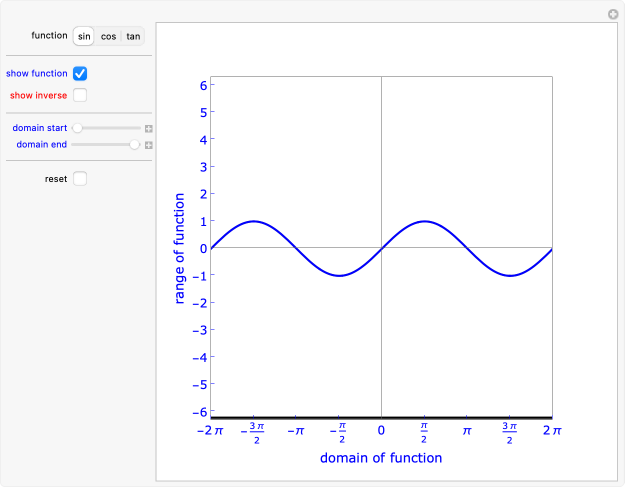Screen dimensions: 625x488
Task: Switch function to cos
Action: (x=108, y=36)
